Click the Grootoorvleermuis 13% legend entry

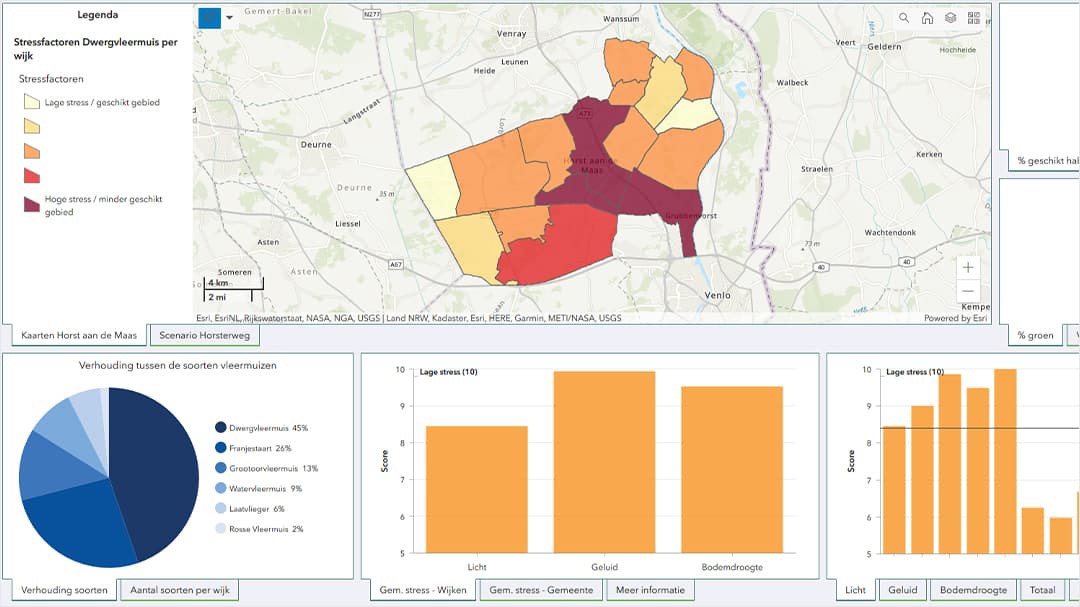point(267,469)
